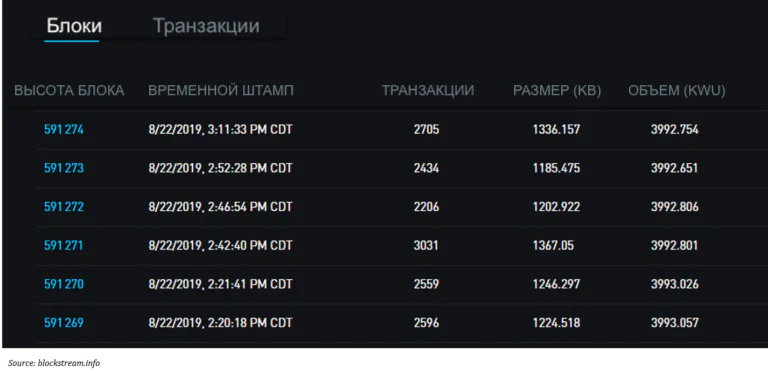The height and width of the screenshot is (374, 768).
Task: Open block 591 270 link
Action: point(64,284)
